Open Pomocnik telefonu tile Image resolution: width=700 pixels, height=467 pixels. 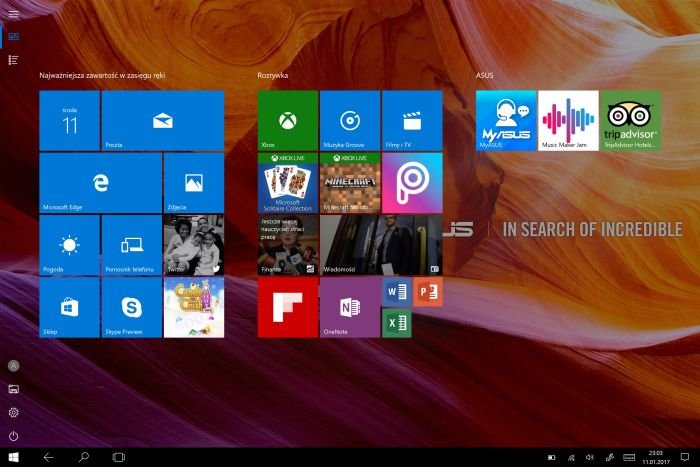pyautogui.click(x=132, y=245)
